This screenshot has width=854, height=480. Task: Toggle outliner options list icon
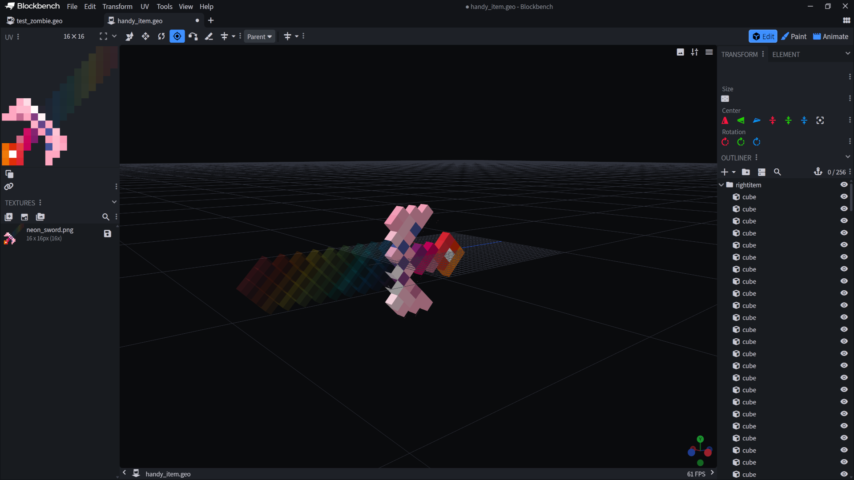[x=761, y=172]
